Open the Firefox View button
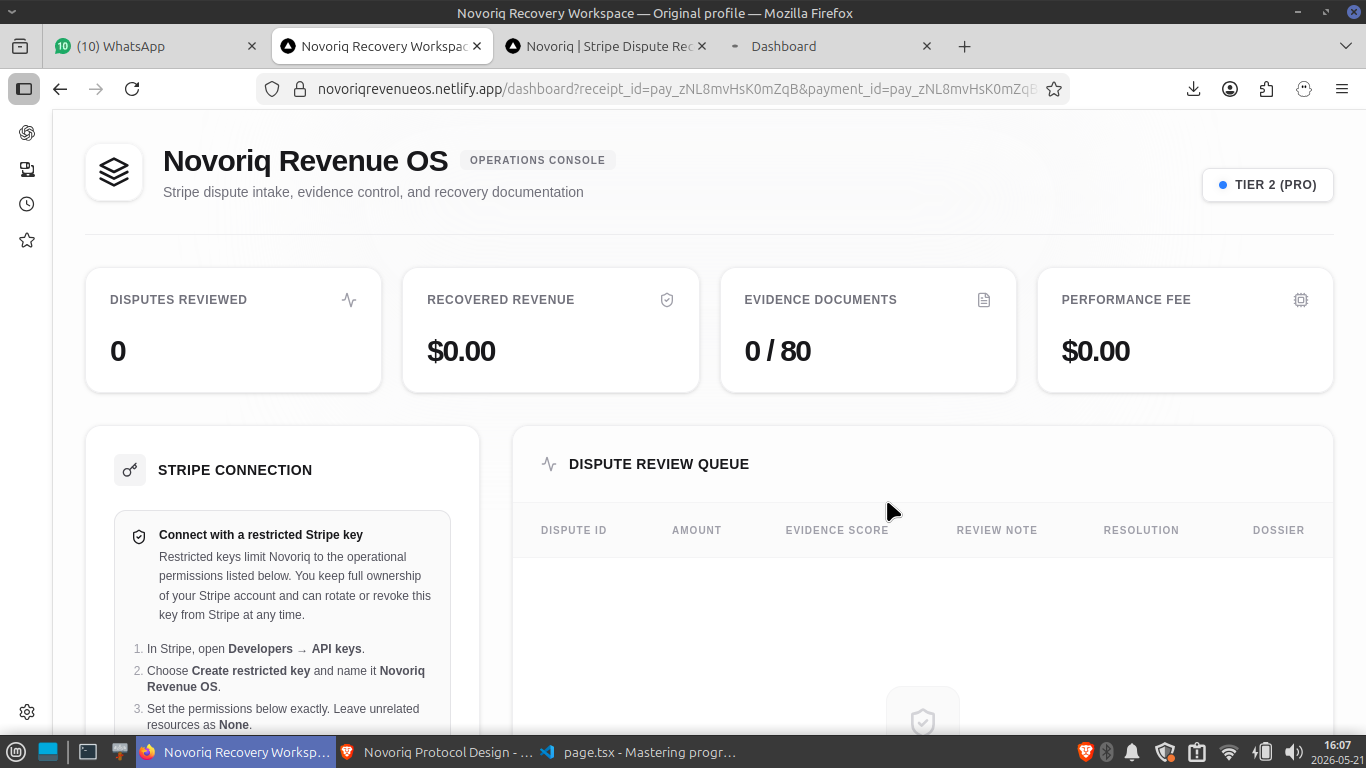 point(20,46)
